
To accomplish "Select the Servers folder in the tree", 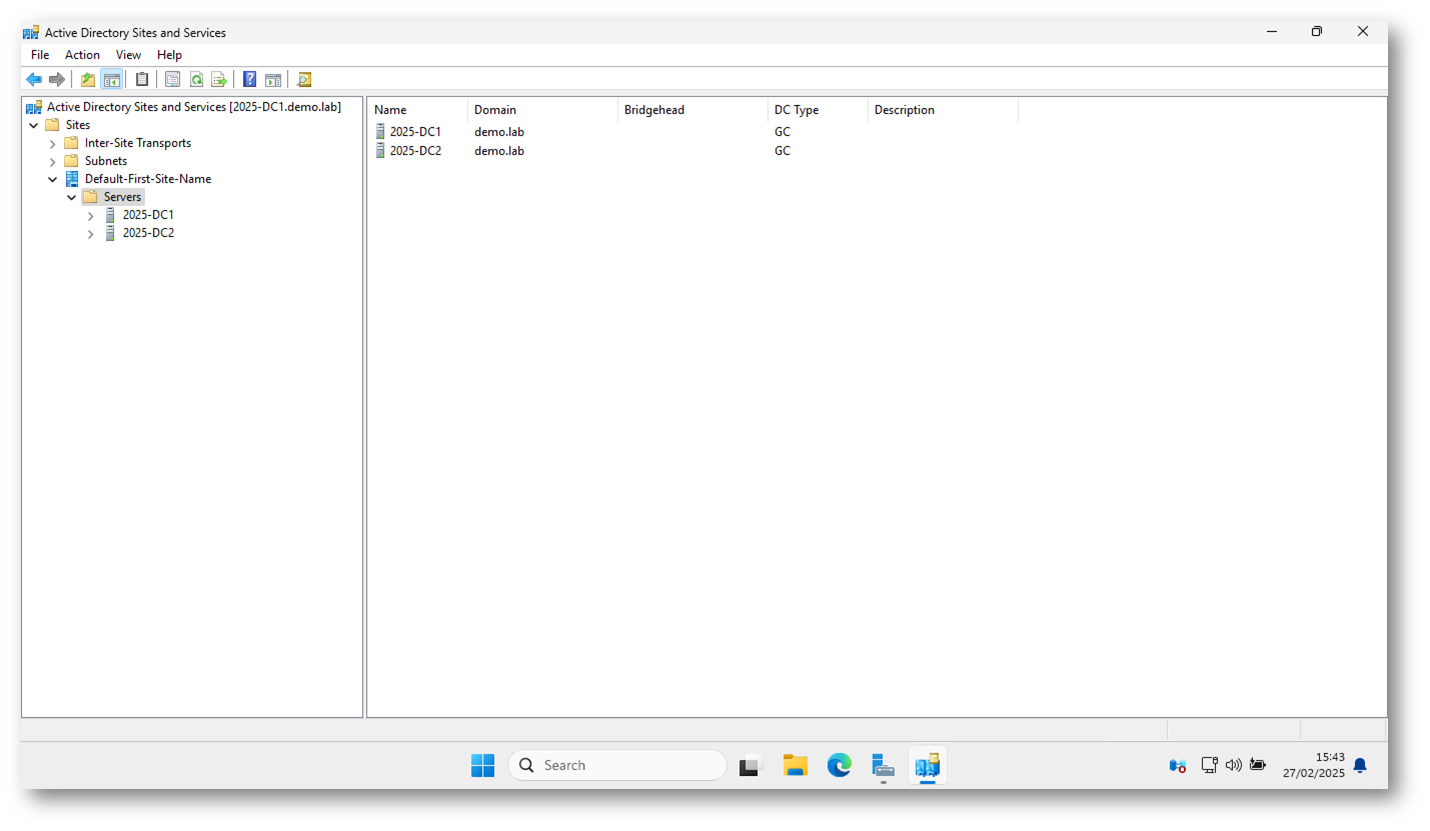I will pos(123,197).
